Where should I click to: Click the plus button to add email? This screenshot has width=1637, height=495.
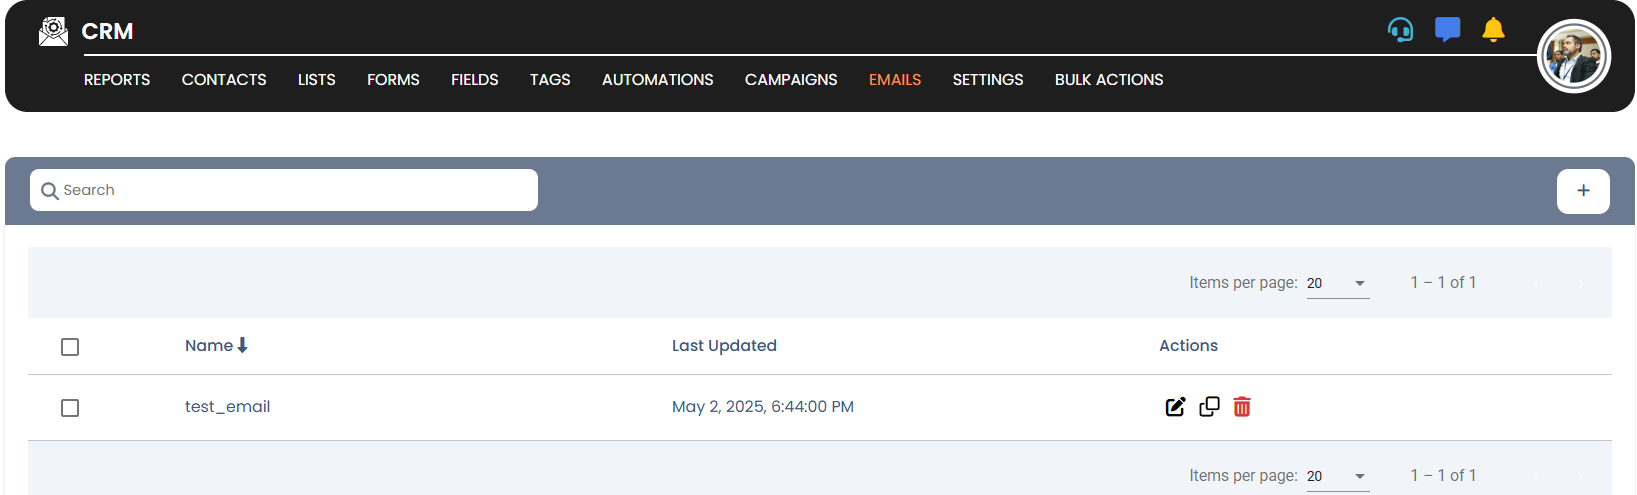[x=1583, y=191]
